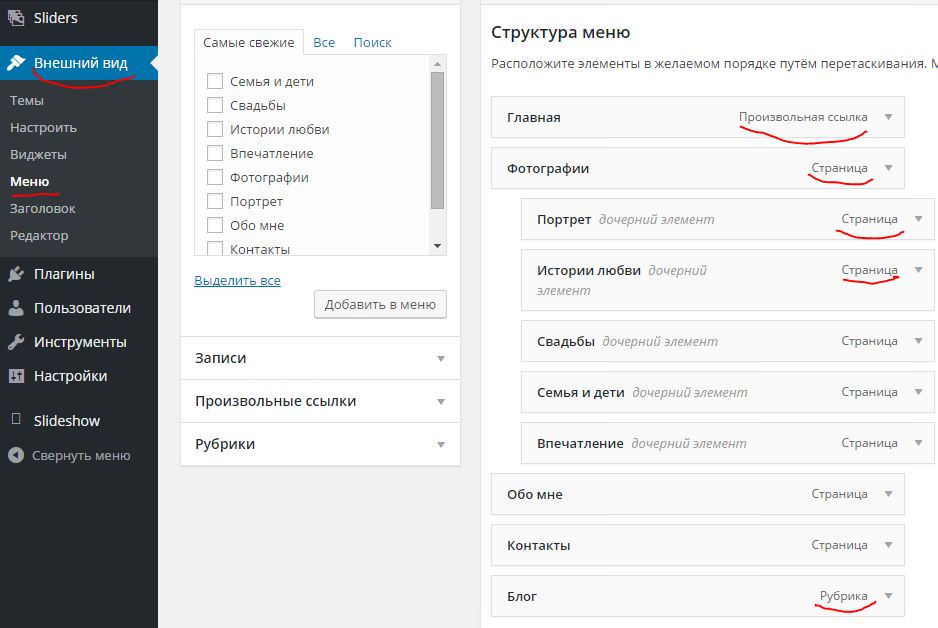Switch to the Все tab
The height and width of the screenshot is (628, 938).
(x=324, y=42)
